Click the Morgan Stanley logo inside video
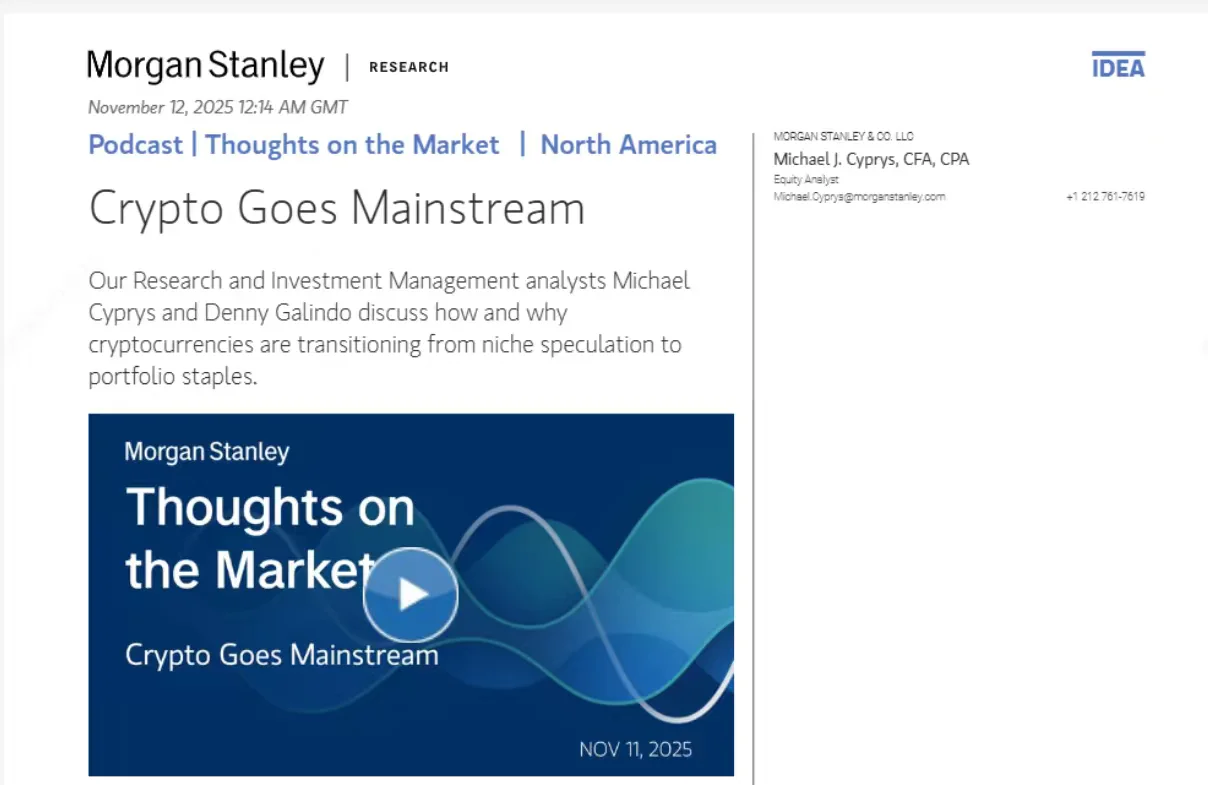Screen dimensions: 1208x785 point(206,452)
